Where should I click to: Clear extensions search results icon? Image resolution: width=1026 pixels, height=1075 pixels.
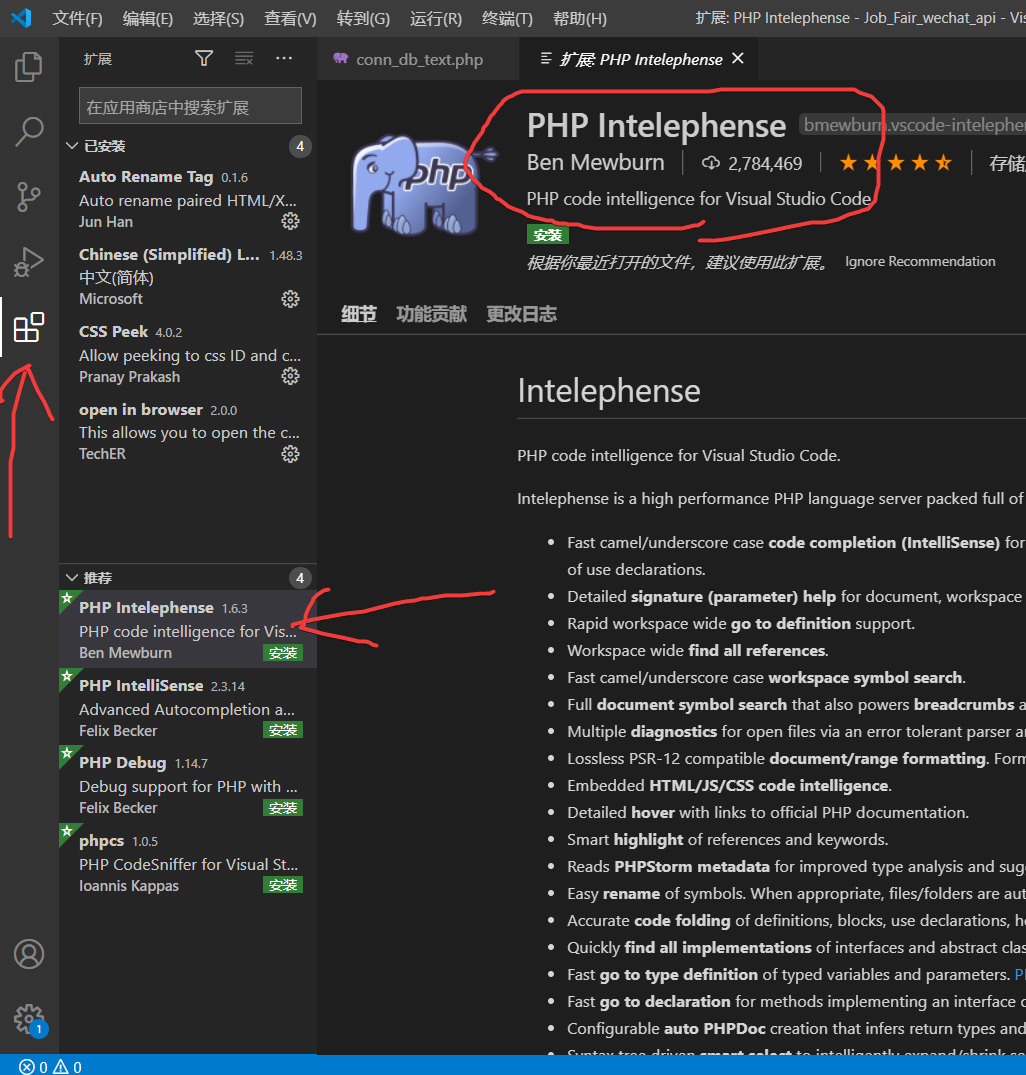244,58
